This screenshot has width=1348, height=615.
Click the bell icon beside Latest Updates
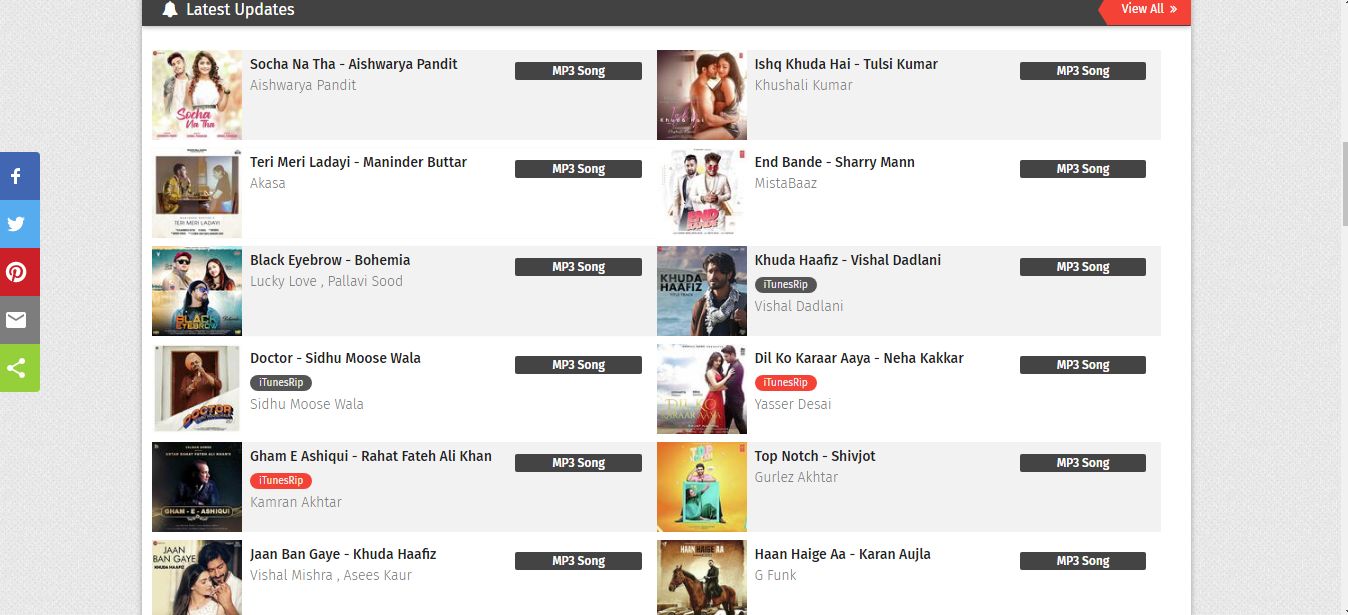coord(170,10)
